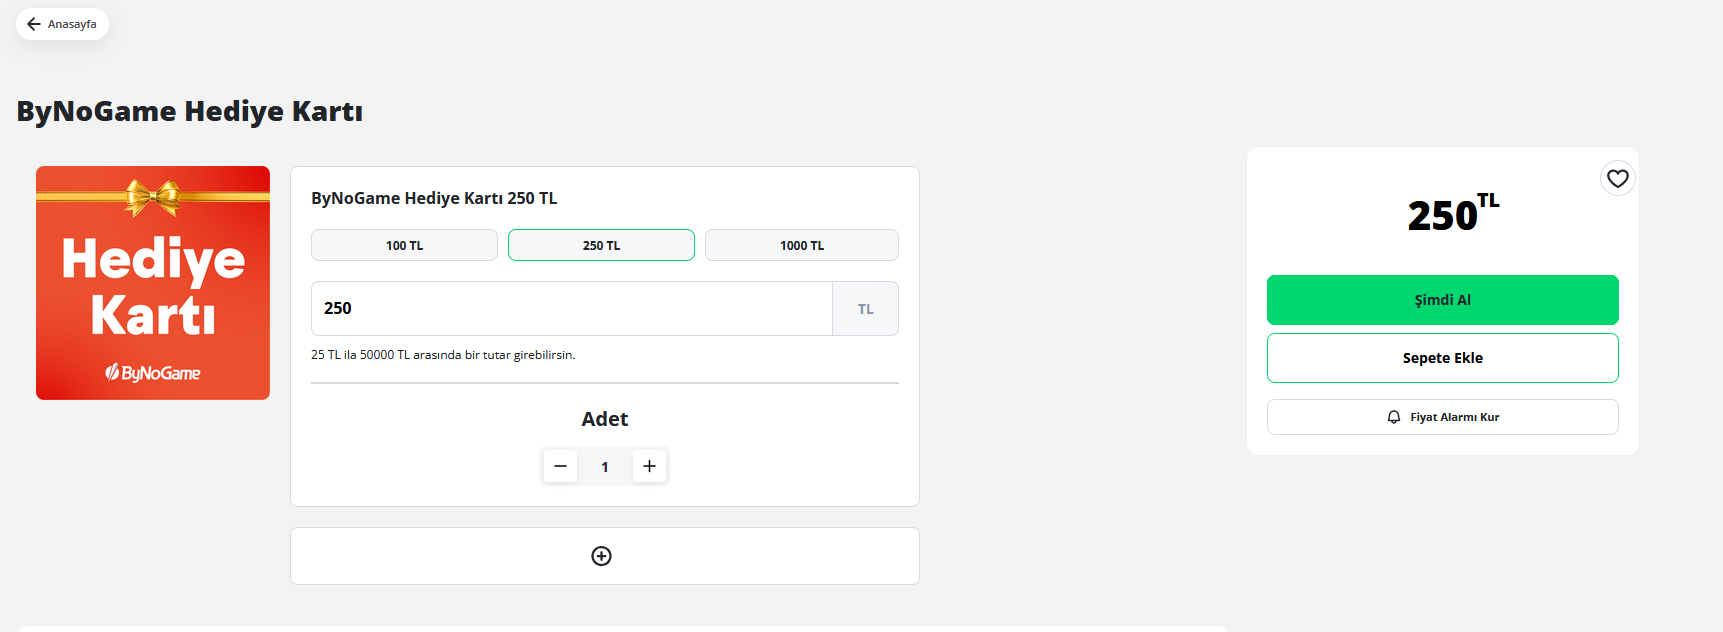Click the large 250 TL price display
The width and height of the screenshot is (1723, 632).
pos(1451,214)
